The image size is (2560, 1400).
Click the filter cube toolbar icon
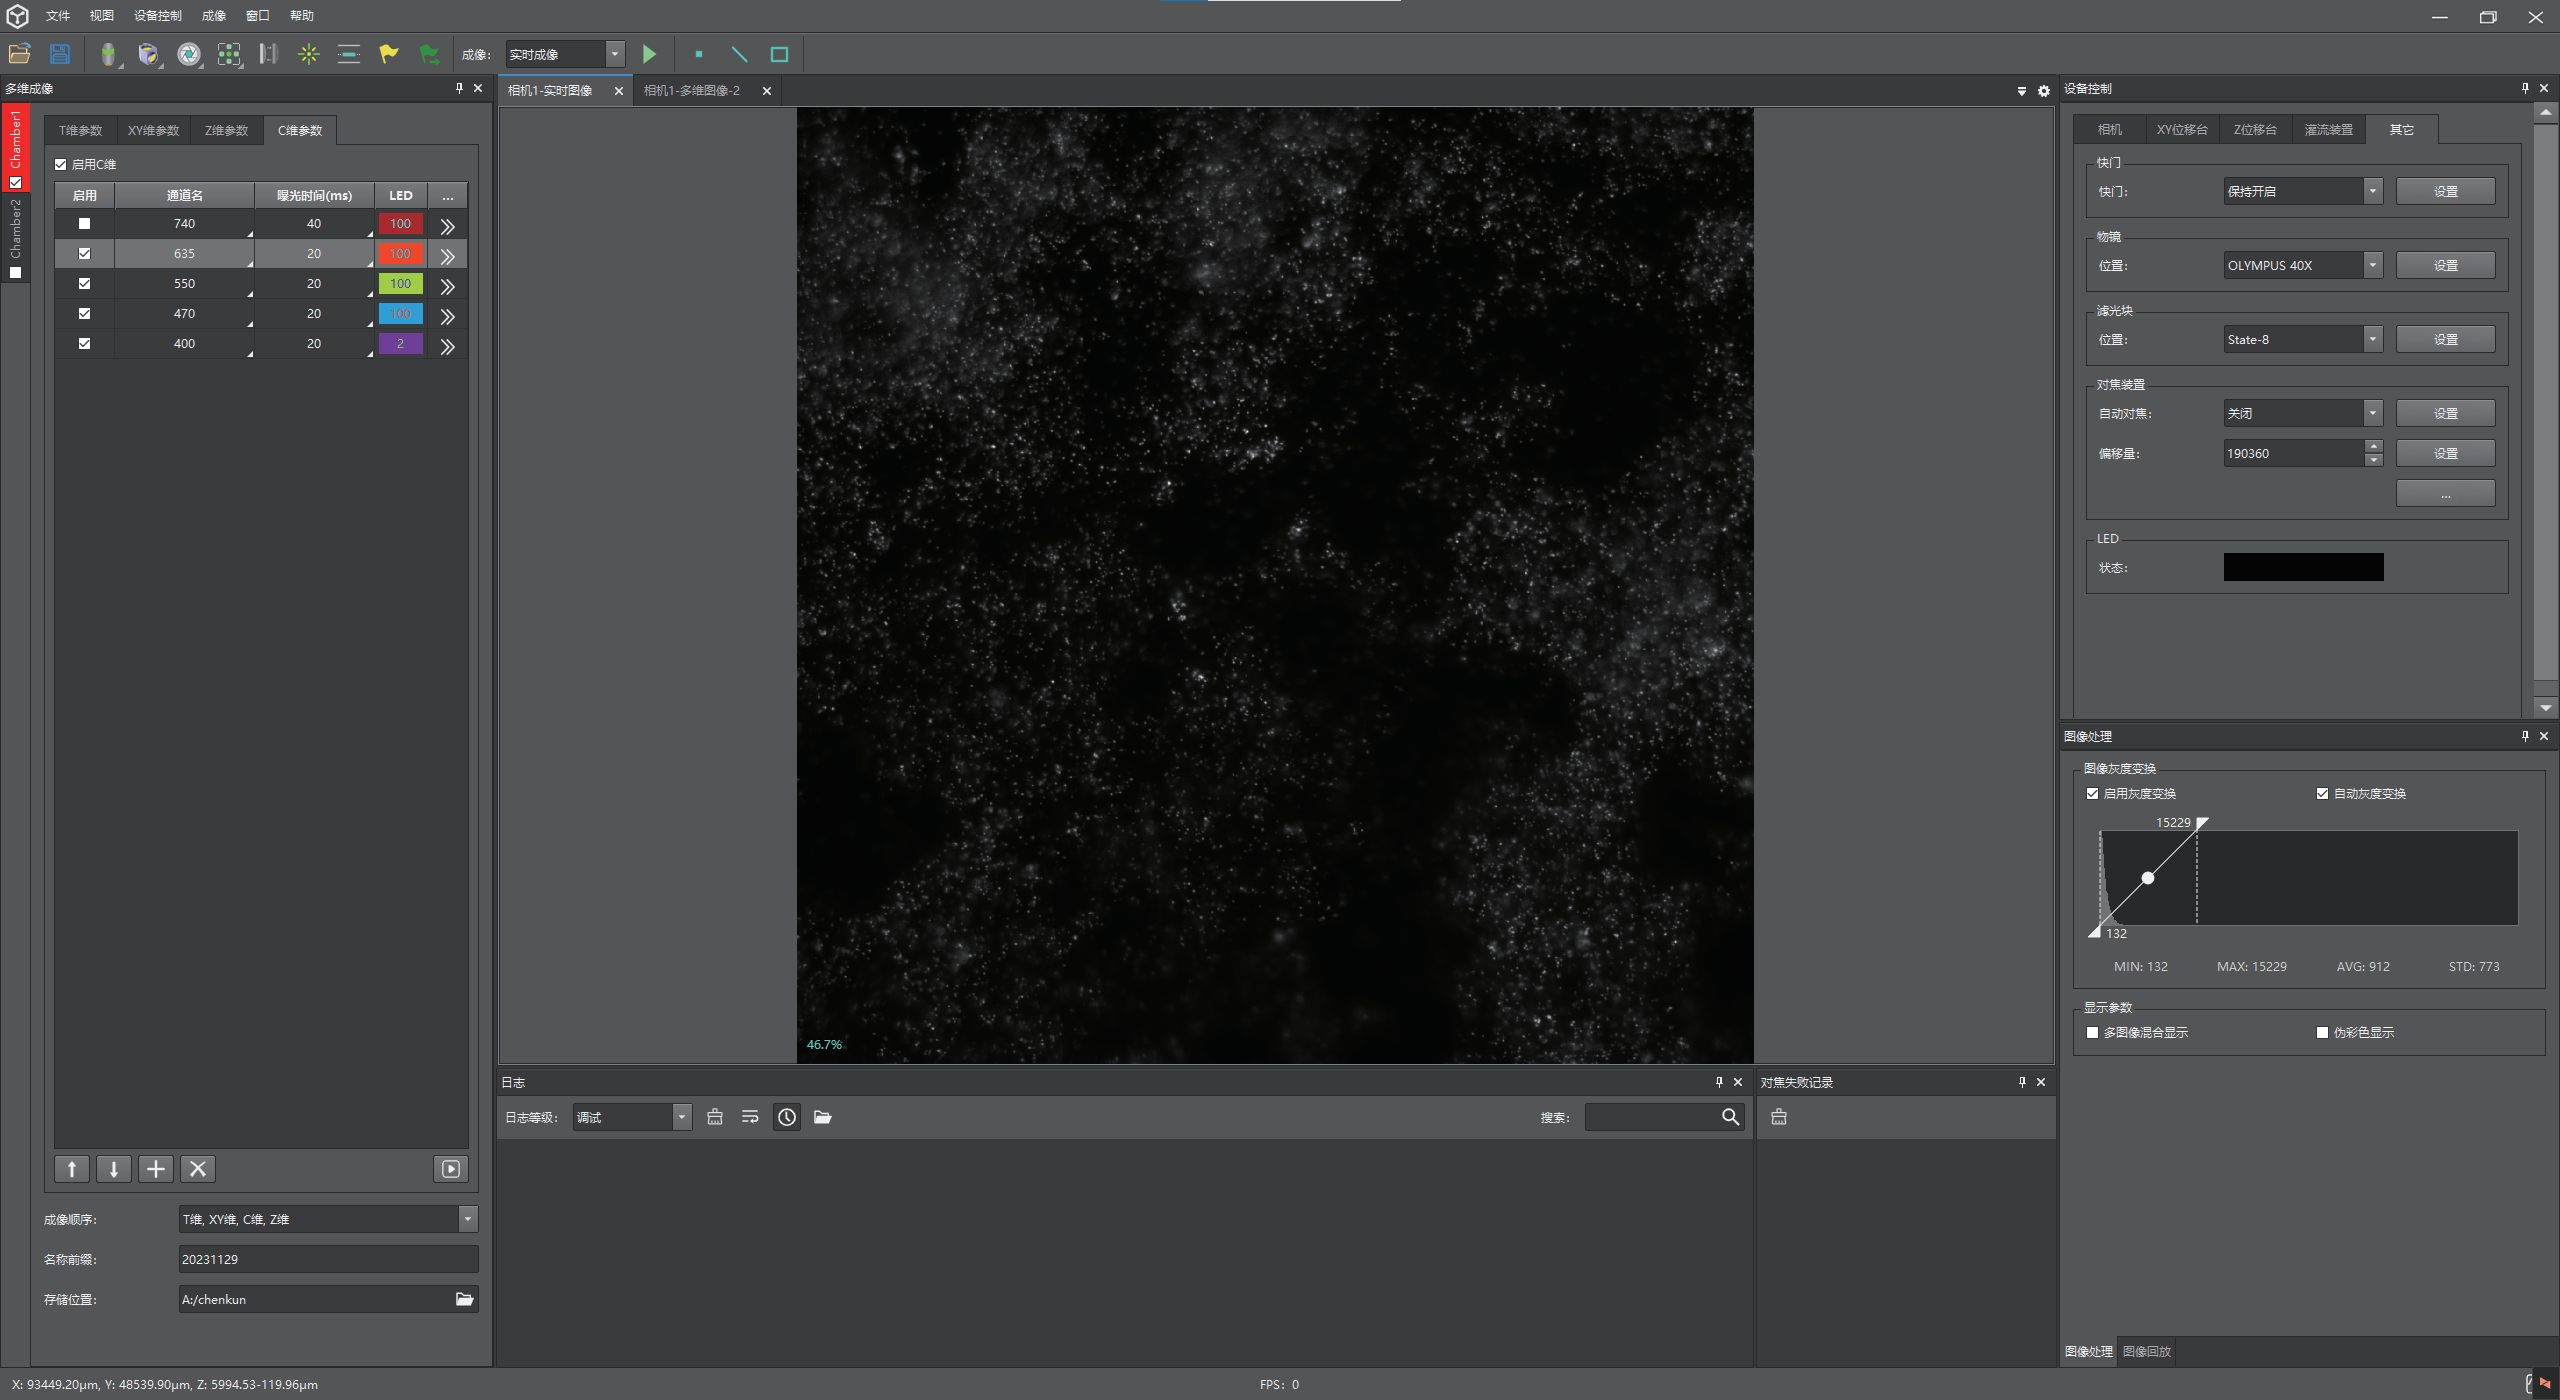tap(148, 54)
